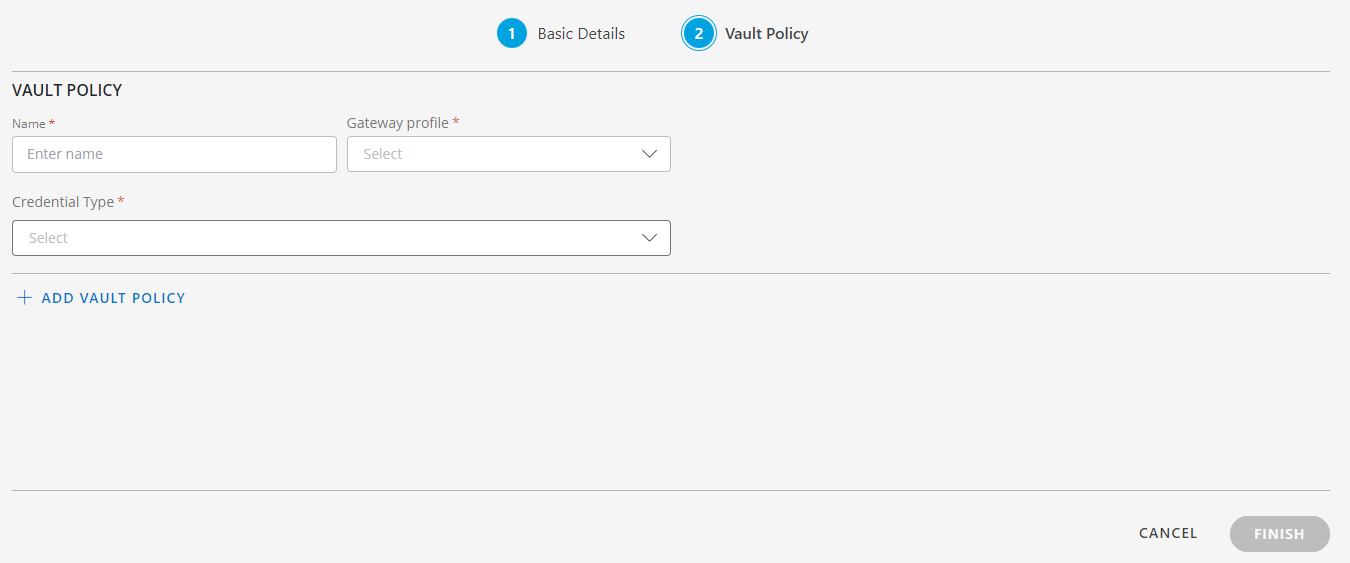Click the red asterisk beside Credential Type
This screenshot has height=563, width=1350.
point(121,201)
